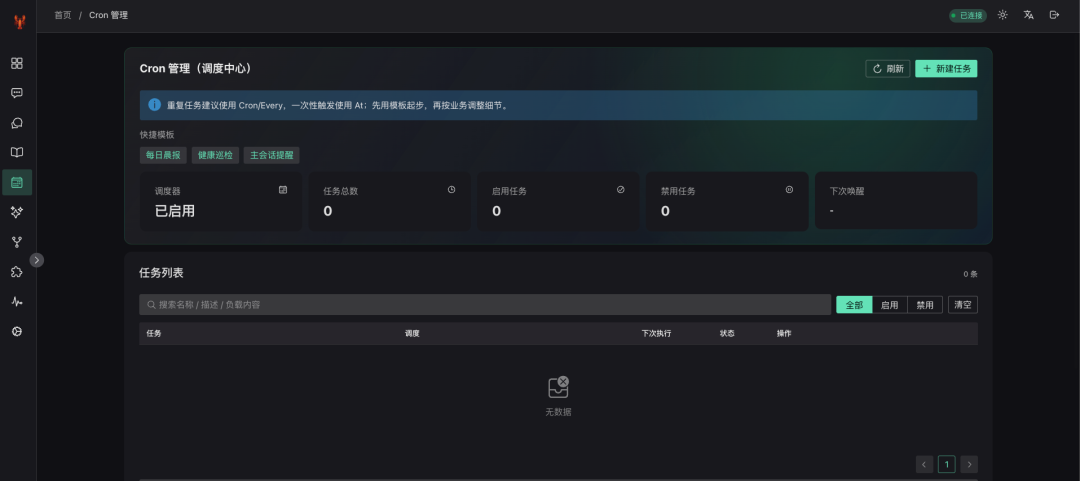This screenshot has height=481, width=1080.
Task: Click the 清空 clear button
Action: point(963,305)
